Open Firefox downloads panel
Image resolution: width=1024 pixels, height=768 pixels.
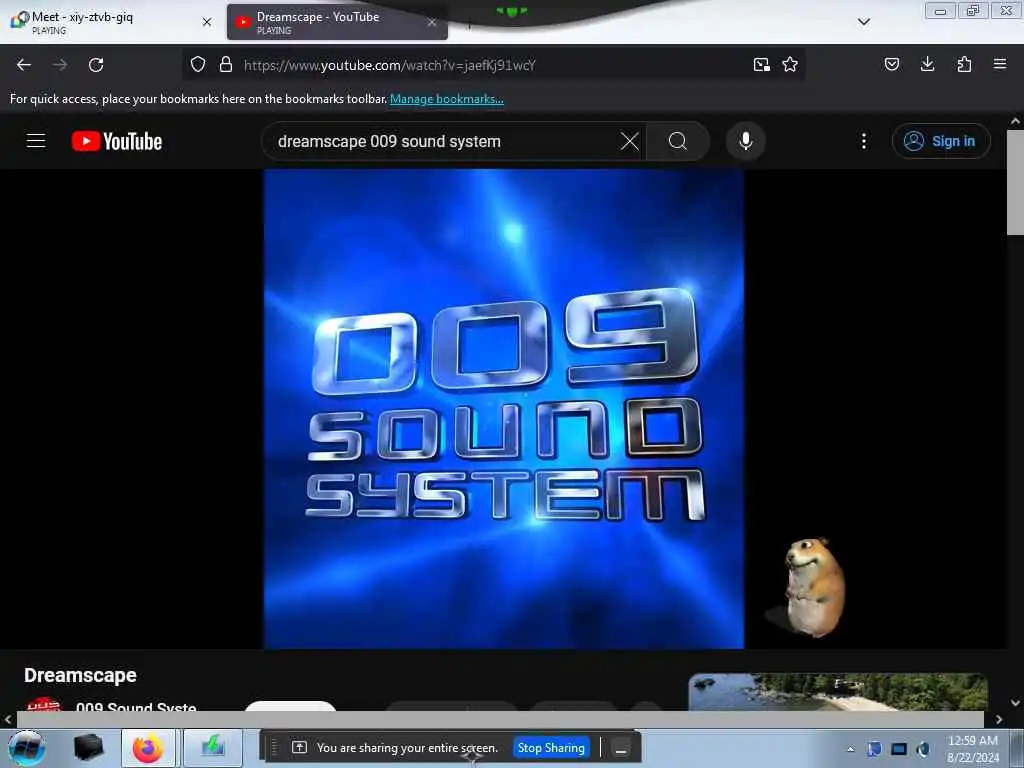tap(927, 64)
